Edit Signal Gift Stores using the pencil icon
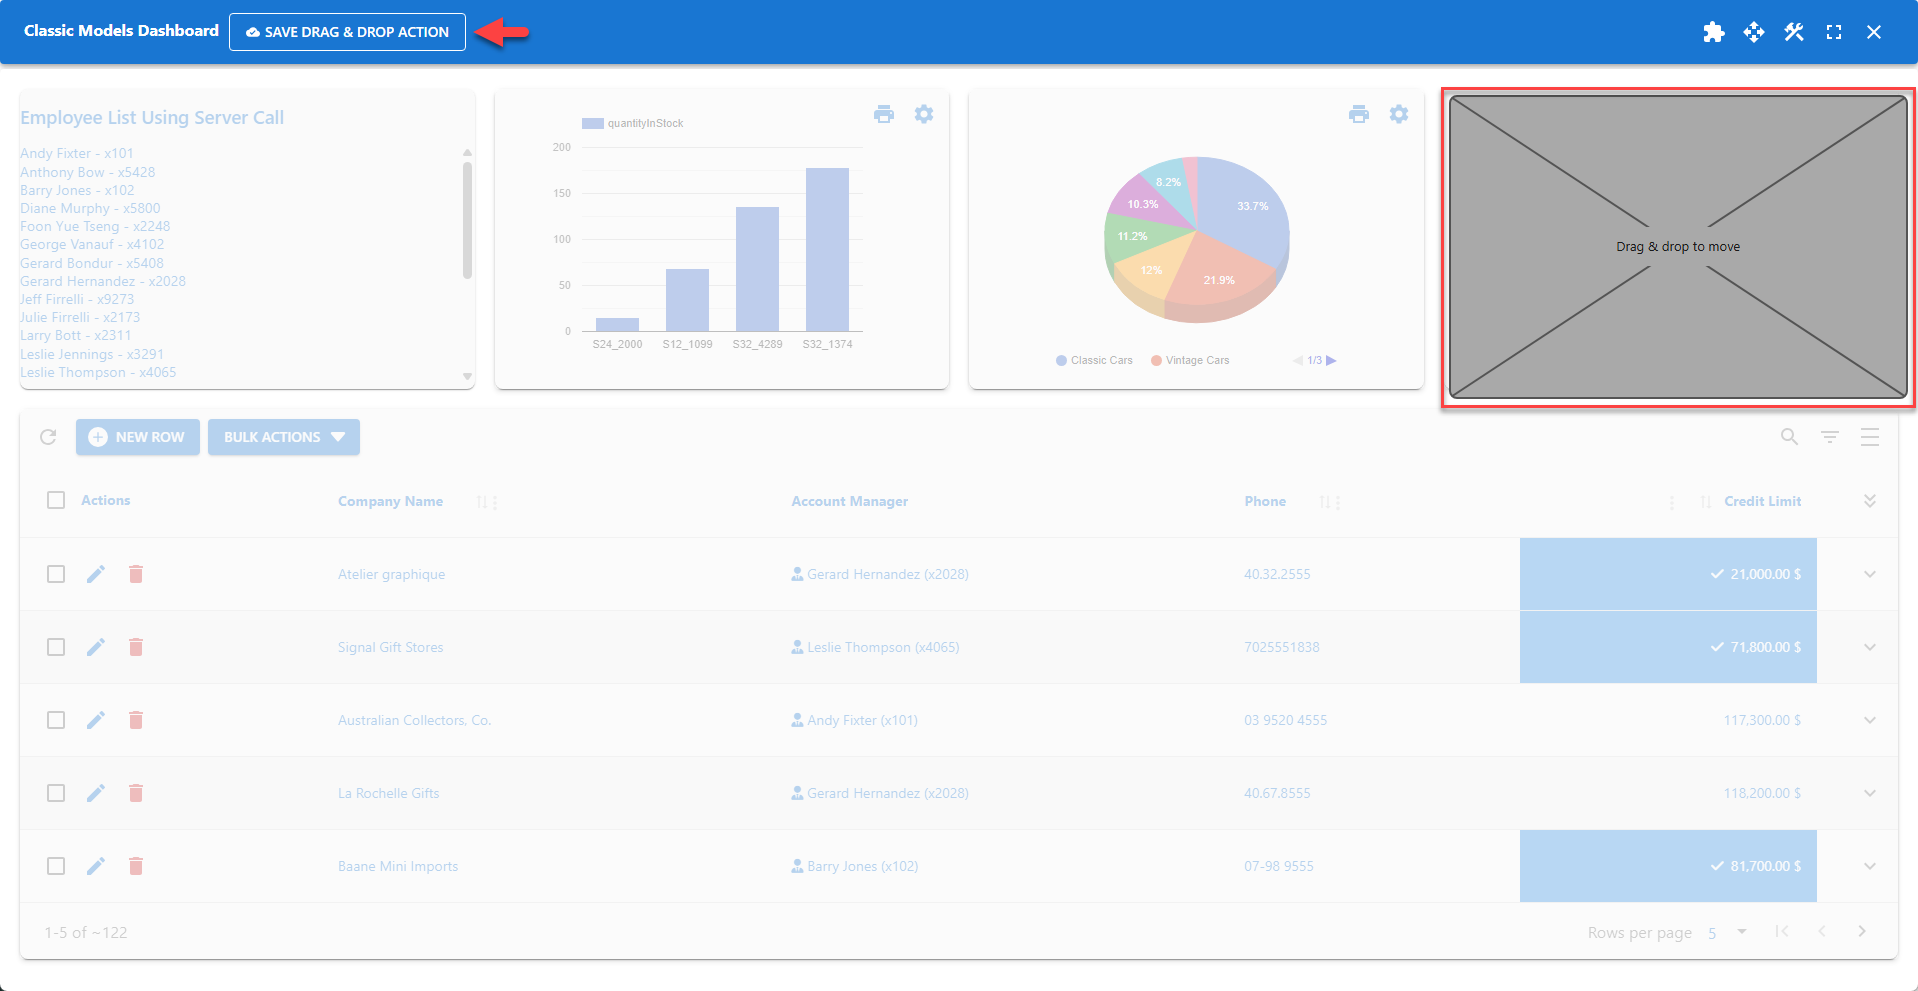The width and height of the screenshot is (1918, 991). click(x=96, y=647)
